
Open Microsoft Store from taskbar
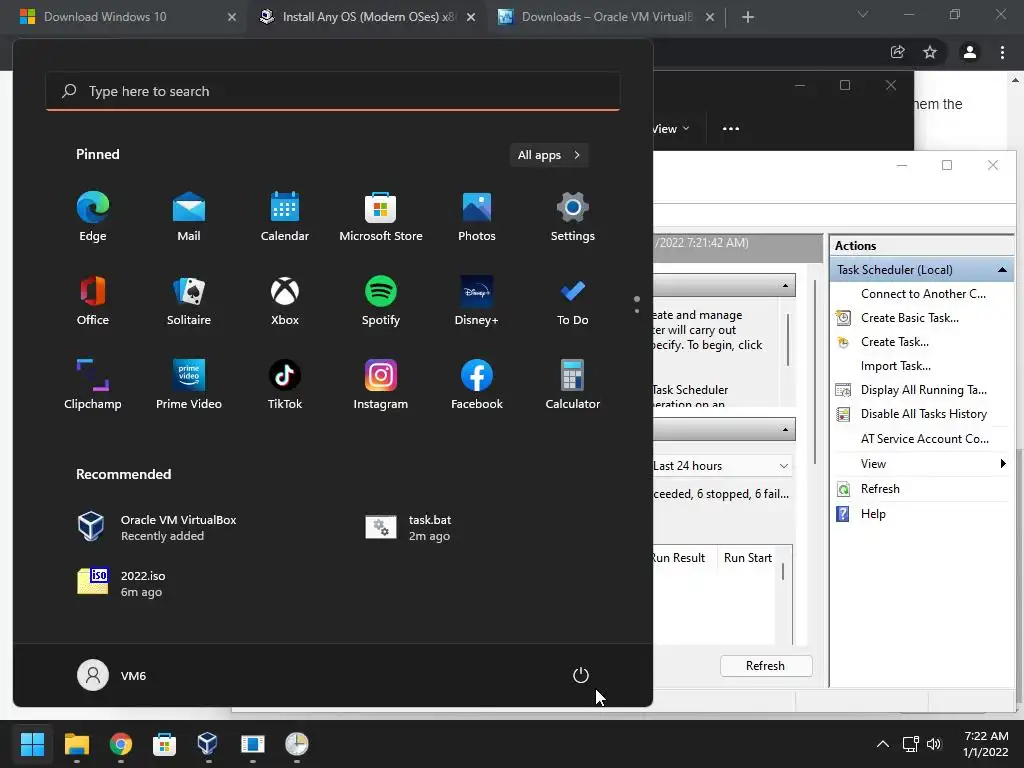tap(165, 744)
